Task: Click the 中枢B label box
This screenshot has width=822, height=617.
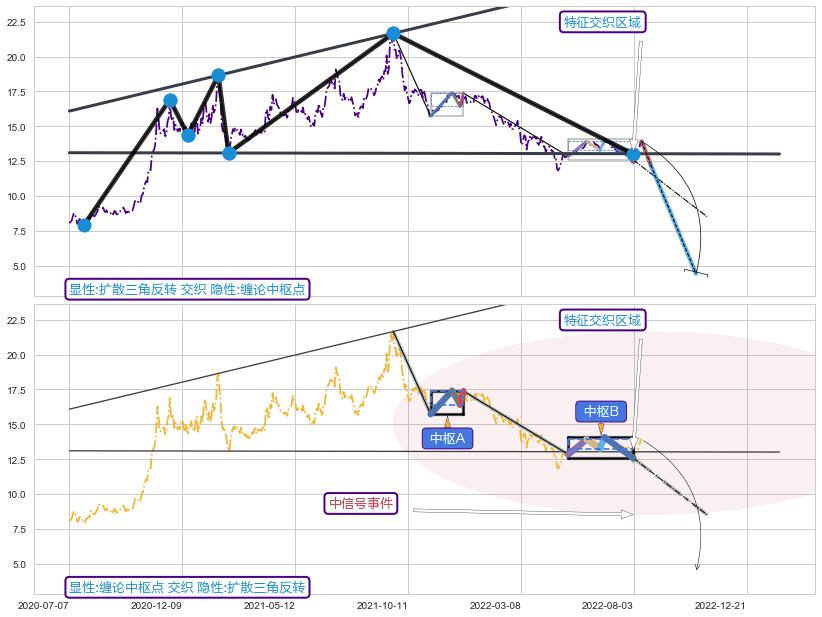Action: coord(601,411)
